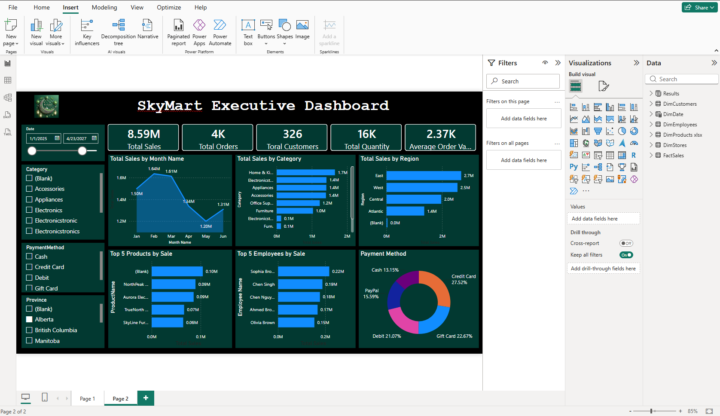Switch to Format visual pane icon
This screenshot has width=720, height=416.
603,86
